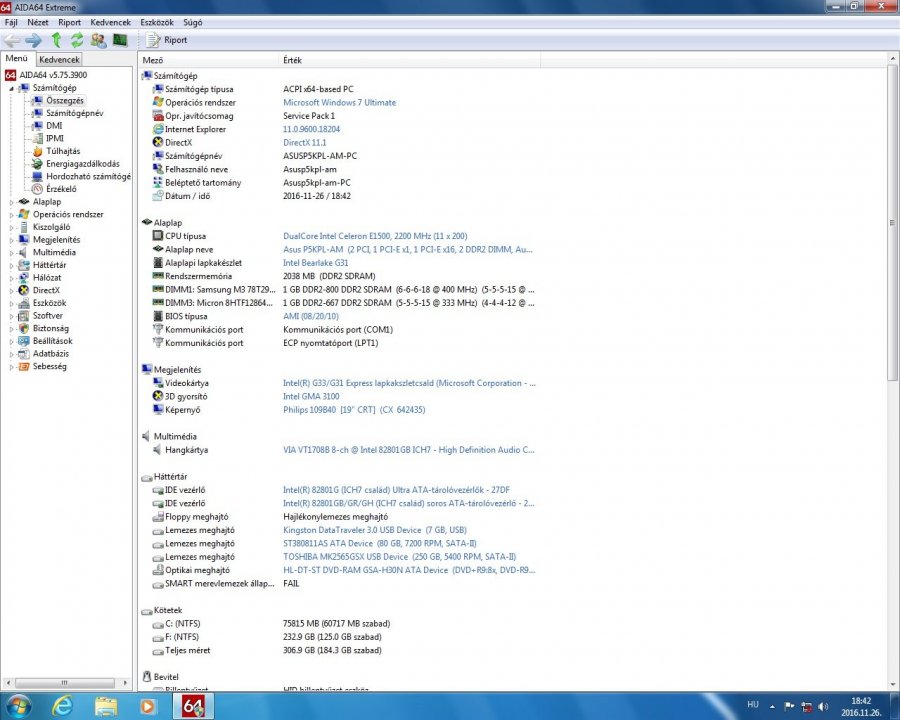900x720 pixels.
Task: Select the Beállítások icon in the tree
Action: [24, 341]
